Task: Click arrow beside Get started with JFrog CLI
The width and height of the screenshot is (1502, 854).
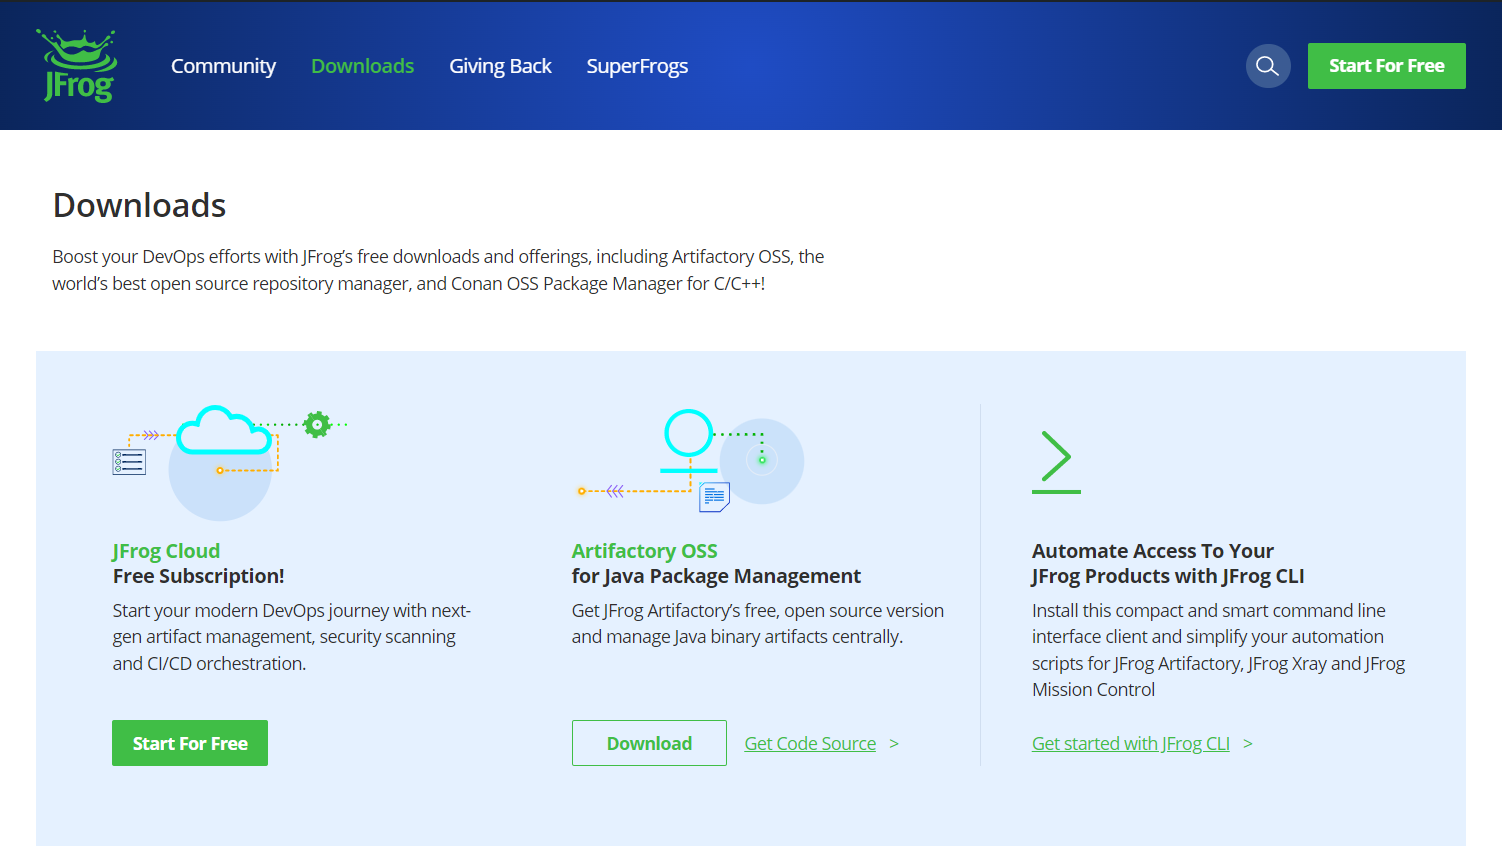Action: [x=1247, y=744]
